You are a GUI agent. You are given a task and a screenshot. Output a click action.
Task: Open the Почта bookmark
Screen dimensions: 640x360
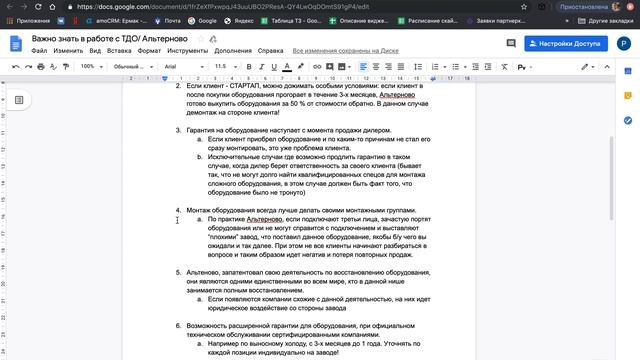[x=167, y=20]
